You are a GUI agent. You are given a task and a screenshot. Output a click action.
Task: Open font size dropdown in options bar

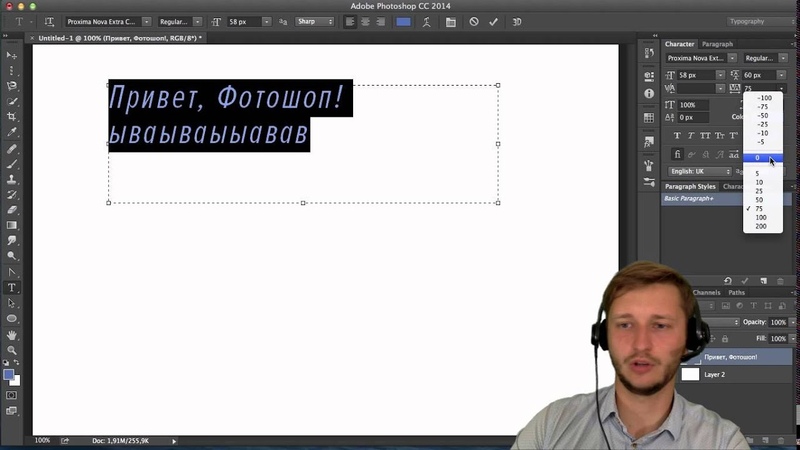pos(266,22)
